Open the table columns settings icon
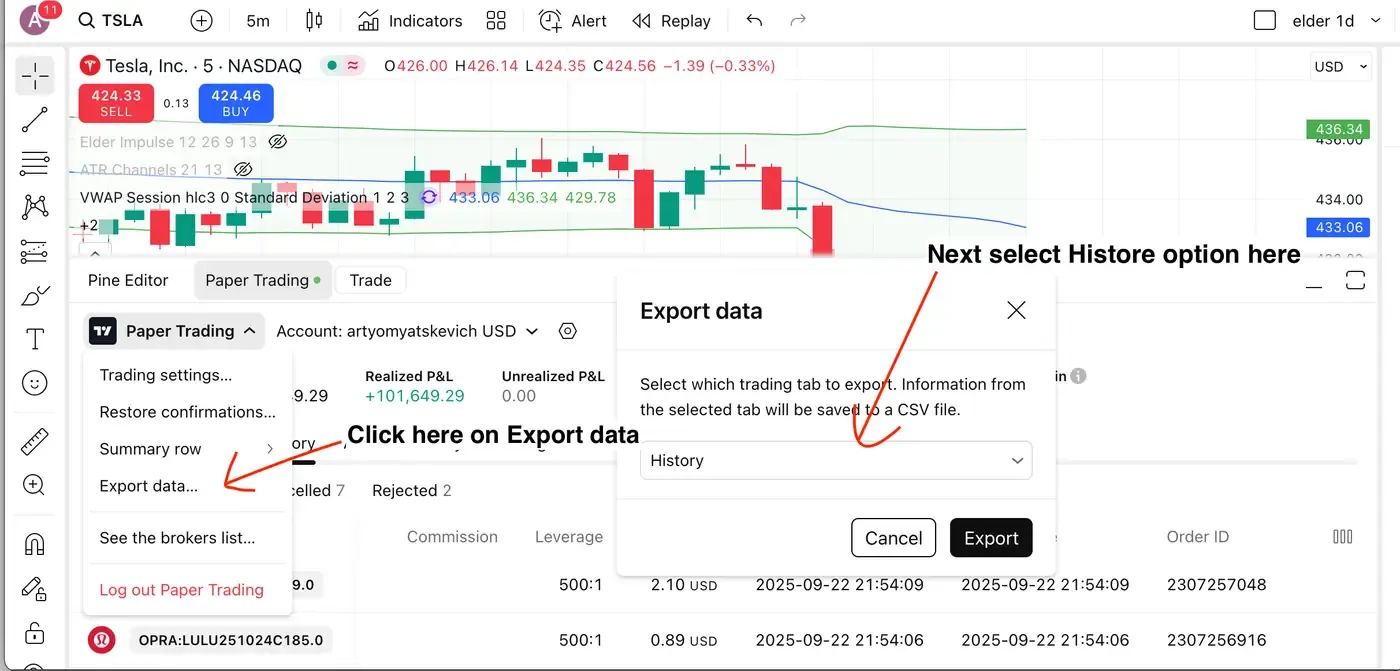1400x671 pixels. click(1343, 537)
